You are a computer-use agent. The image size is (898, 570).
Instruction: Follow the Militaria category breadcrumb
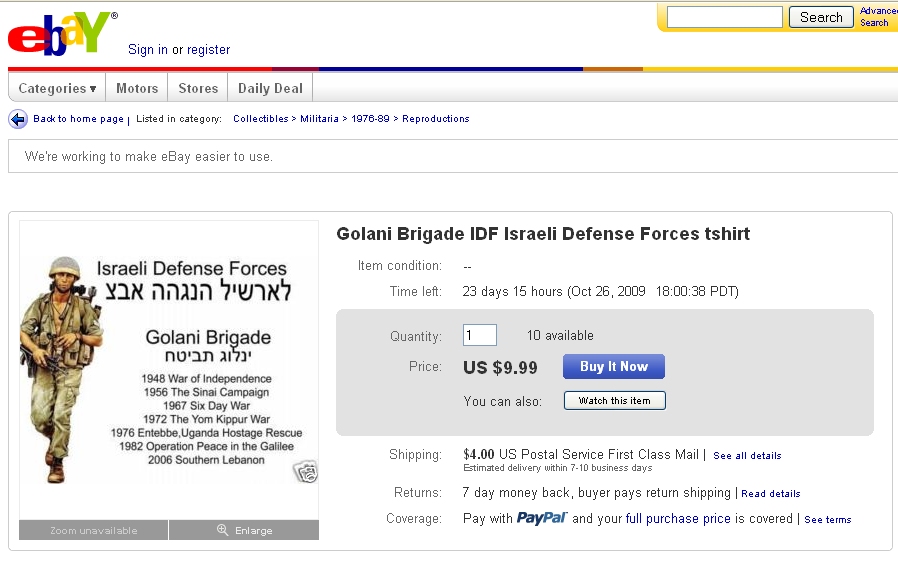[x=322, y=119]
